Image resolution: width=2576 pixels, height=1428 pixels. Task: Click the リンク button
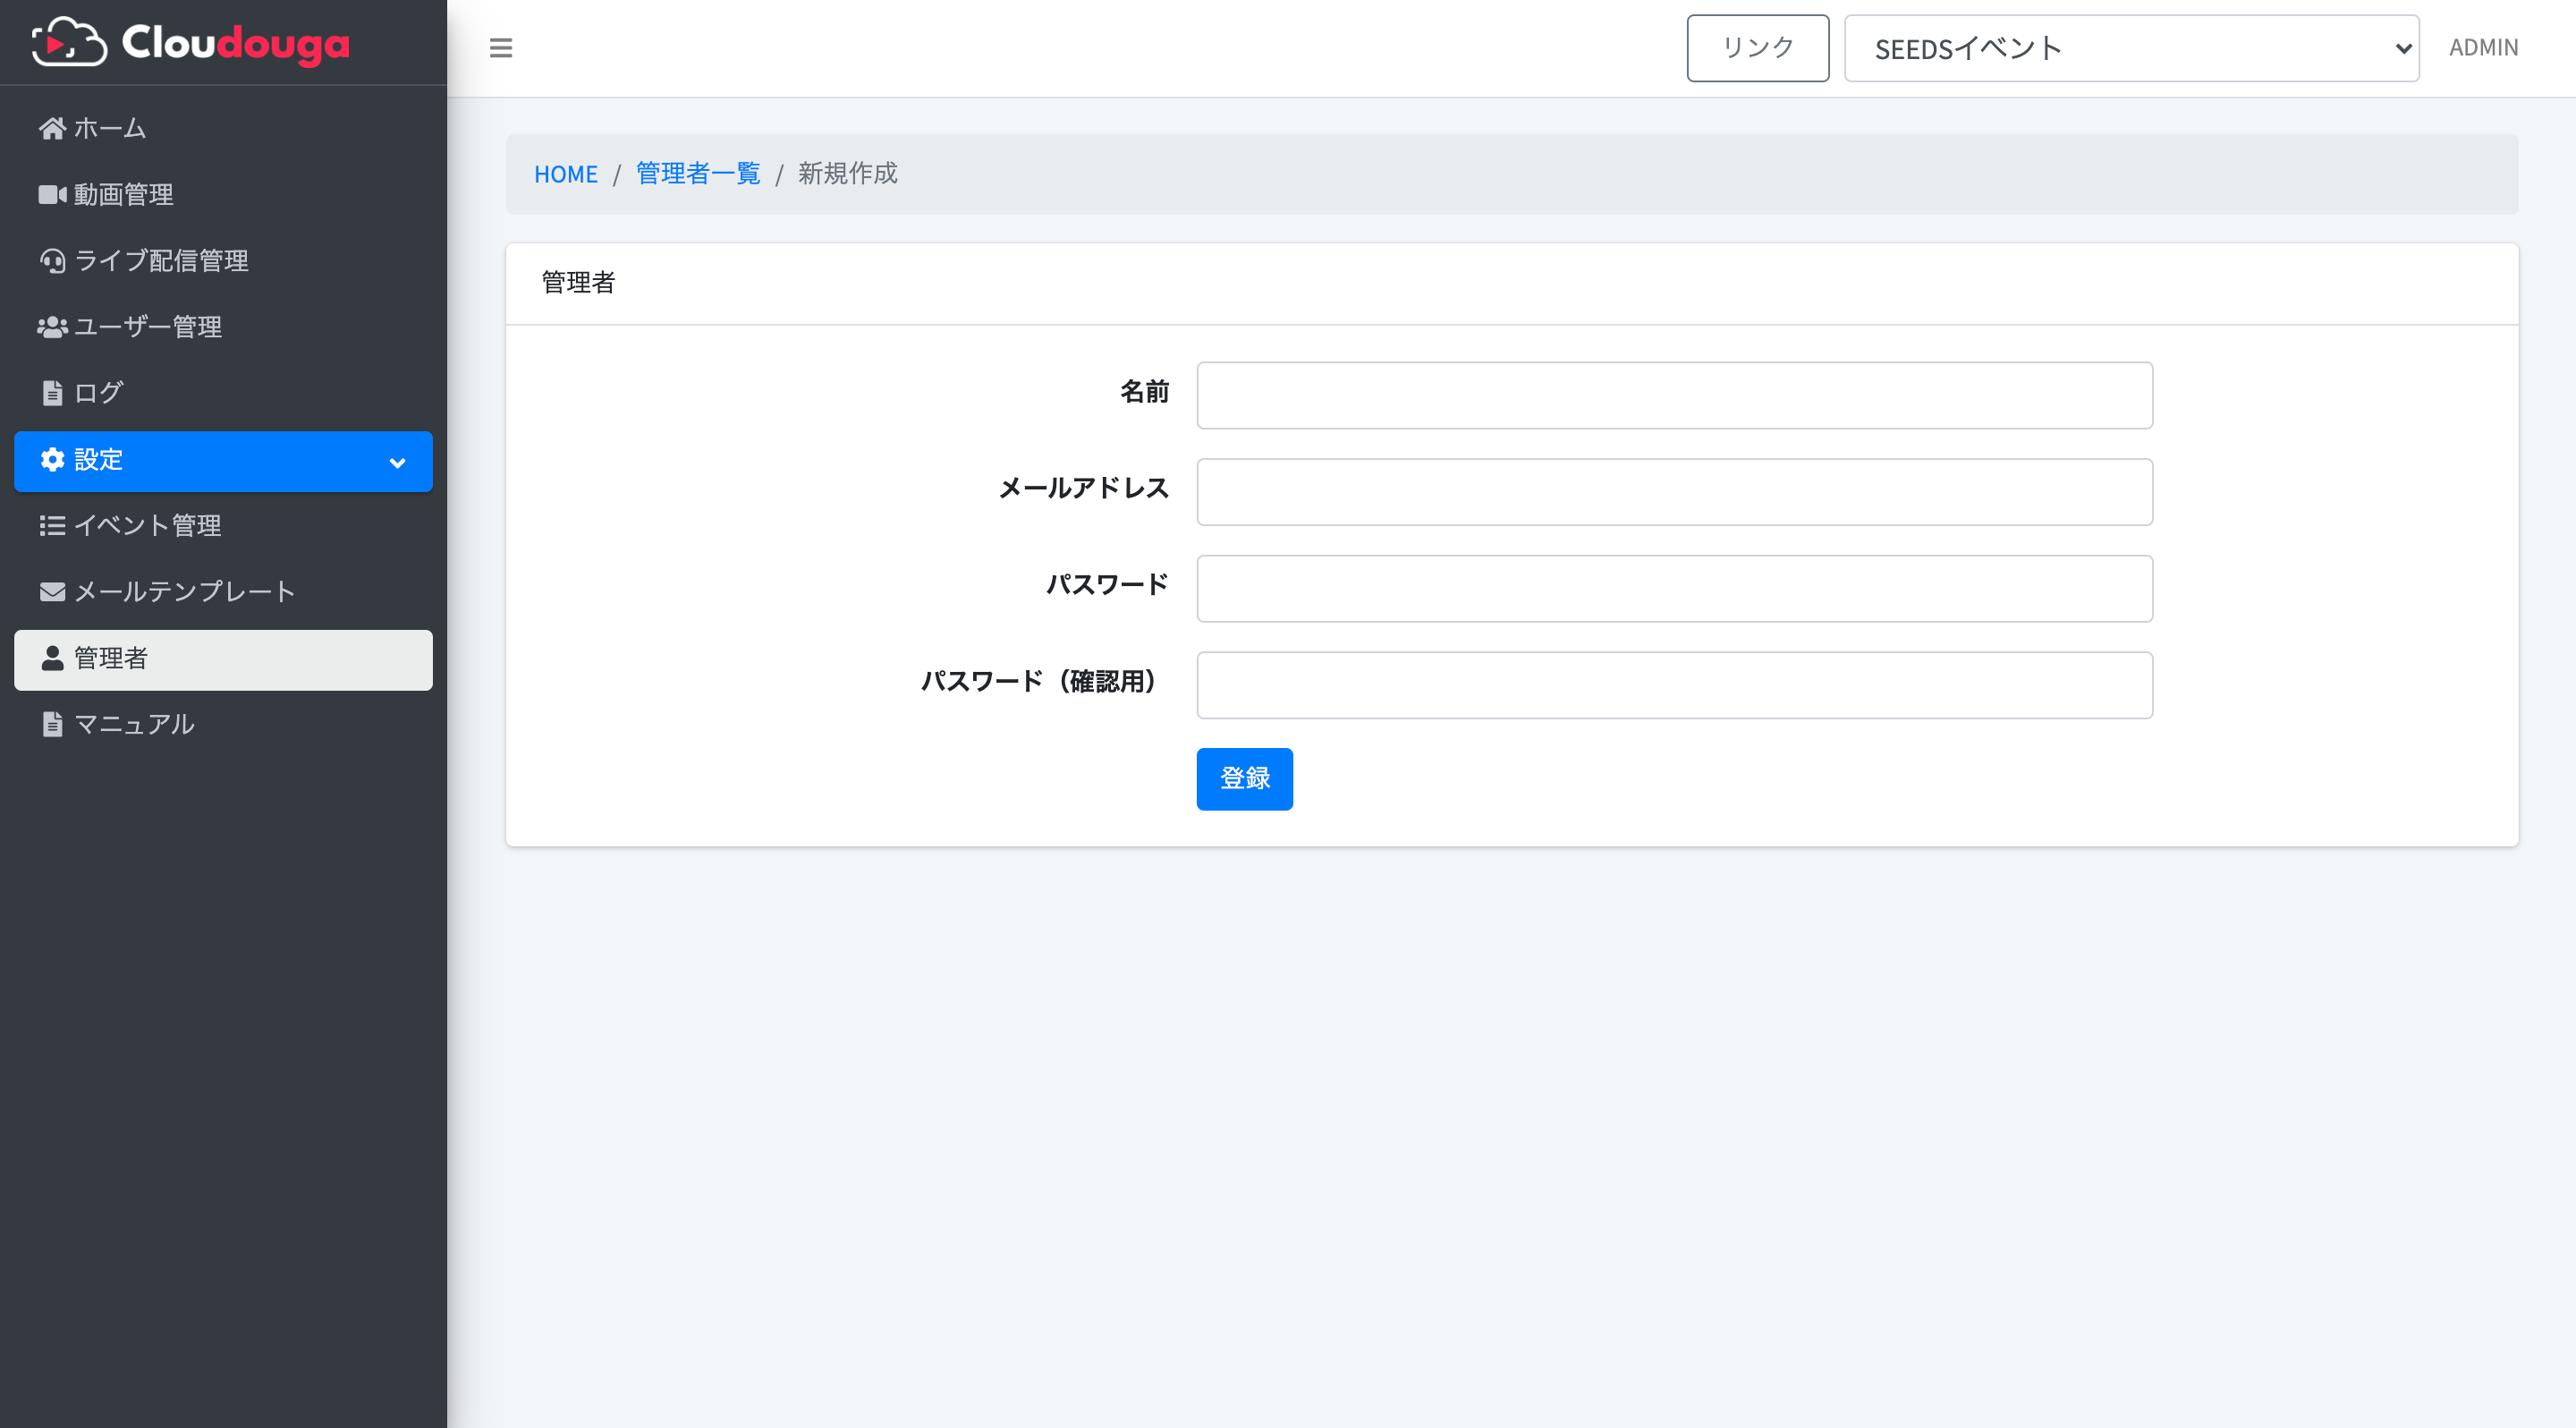[1757, 48]
